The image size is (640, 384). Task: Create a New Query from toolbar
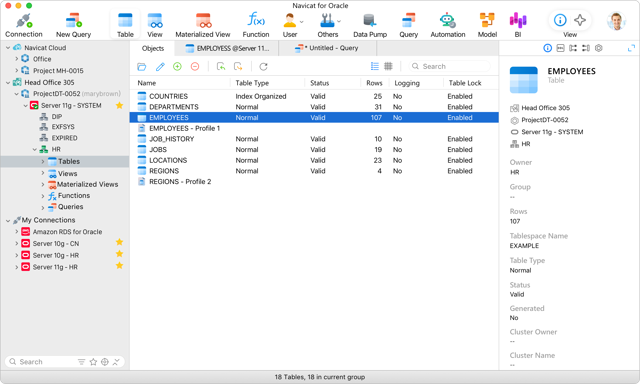click(73, 25)
